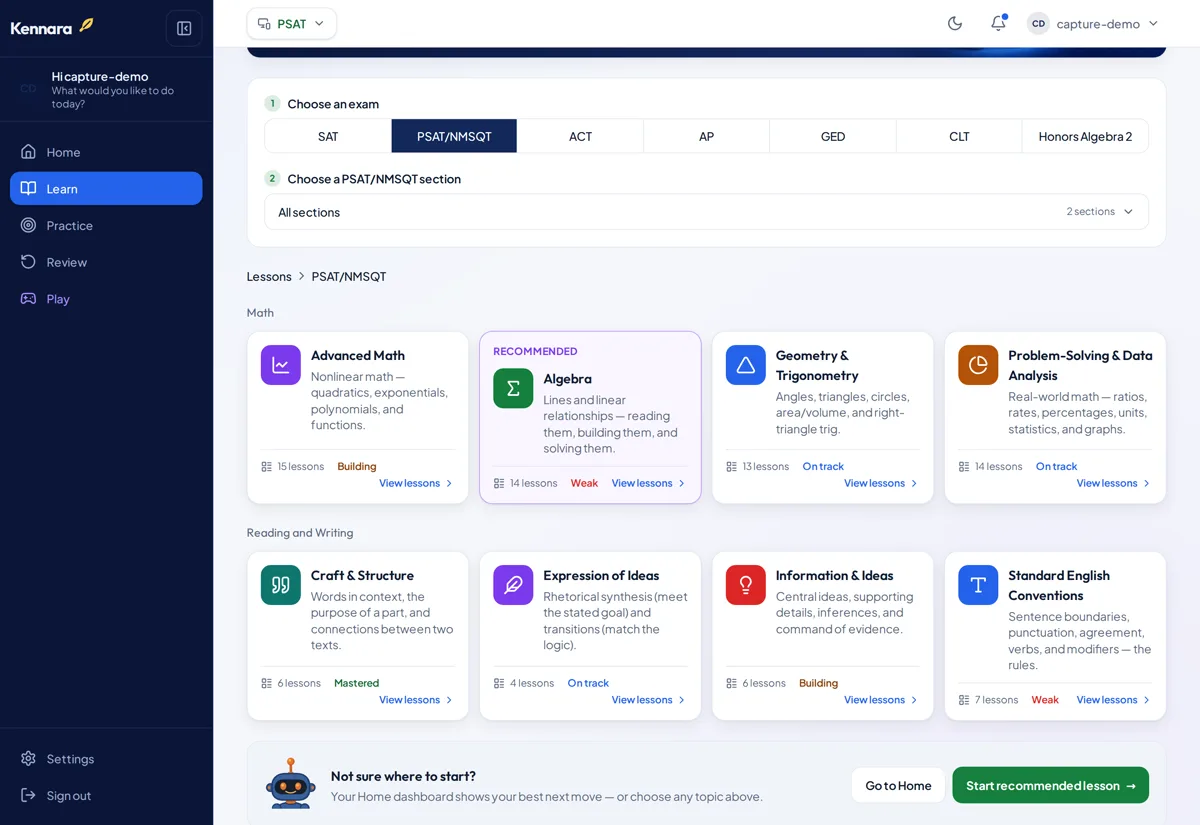The height and width of the screenshot is (825, 1200).
Task: Open Settings in the sidebar
Action: point(106,759)
